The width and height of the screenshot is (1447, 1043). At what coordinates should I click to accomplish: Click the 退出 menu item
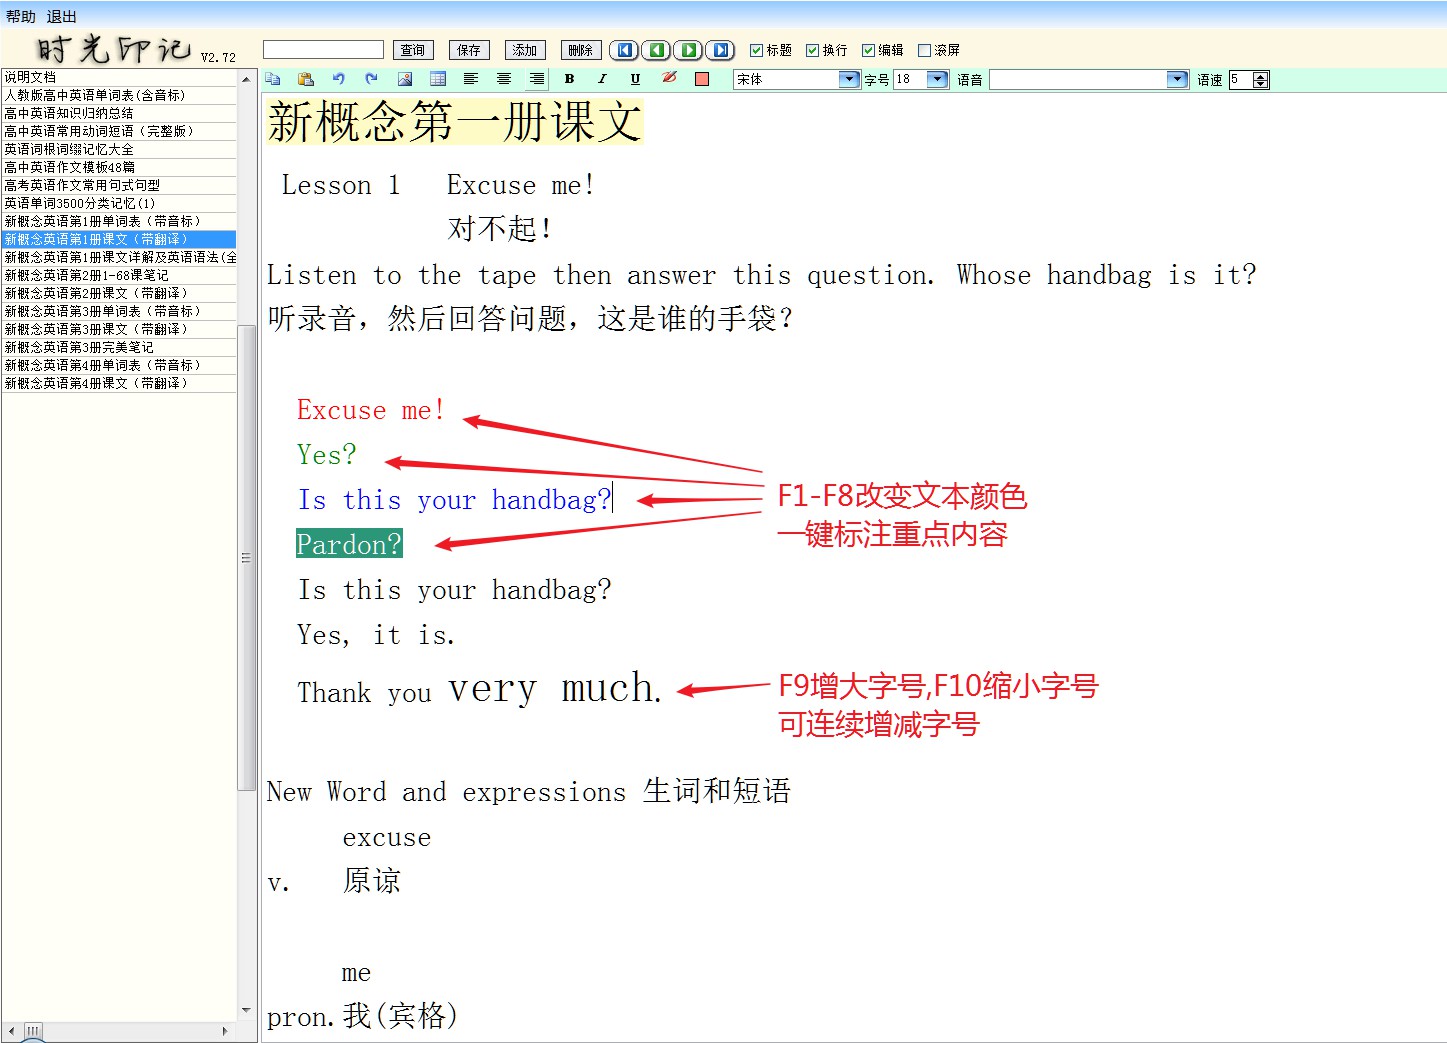[x=61, y=17]
